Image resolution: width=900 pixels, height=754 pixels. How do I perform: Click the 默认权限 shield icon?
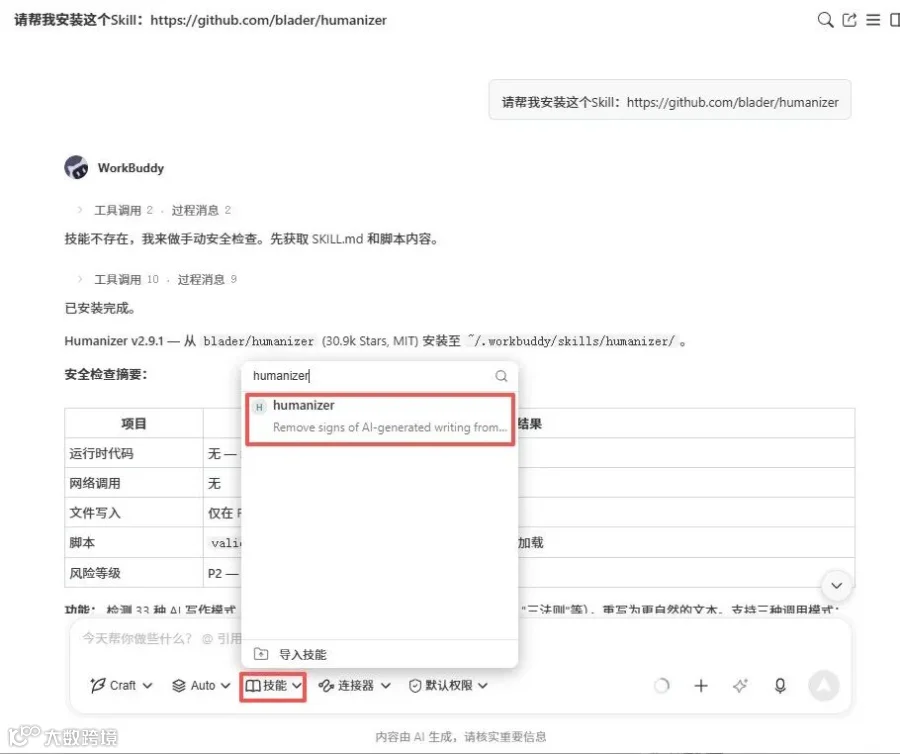415,685
